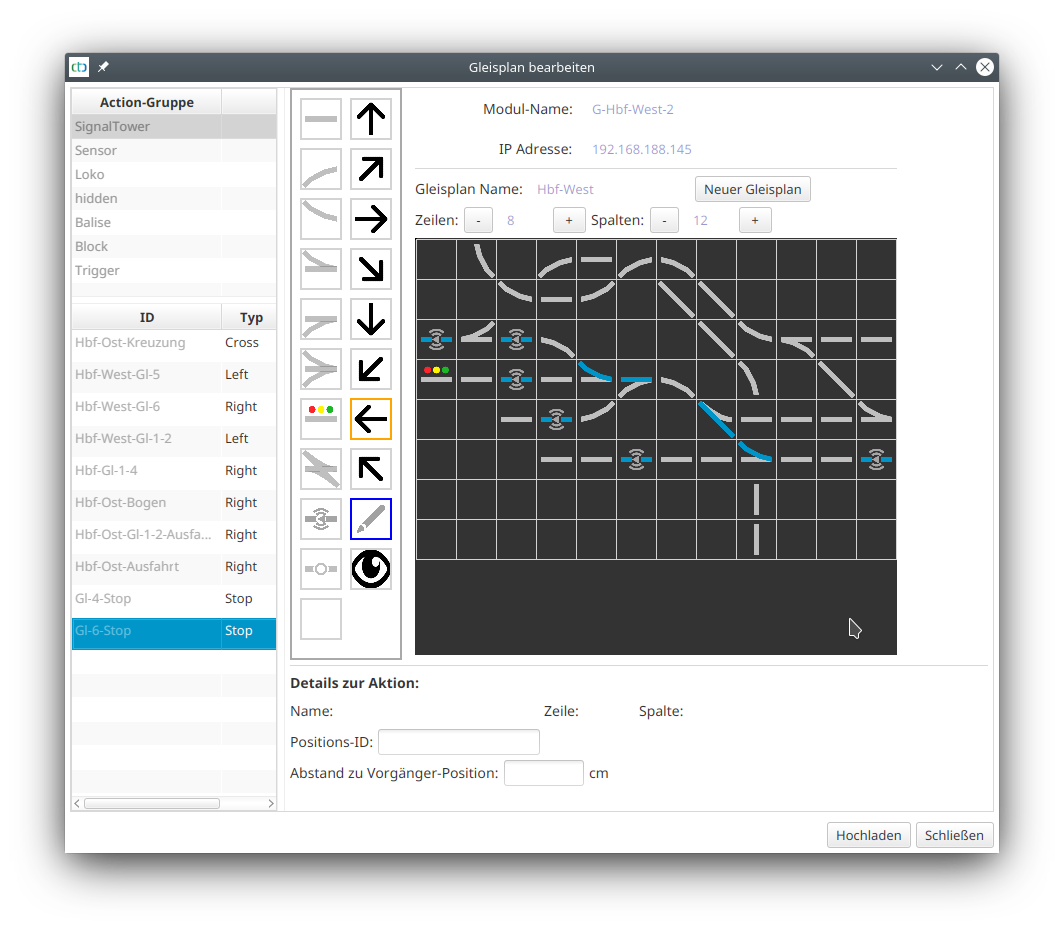Click the Positions-ID text field
1064x930 pixels.
[459, 742]
